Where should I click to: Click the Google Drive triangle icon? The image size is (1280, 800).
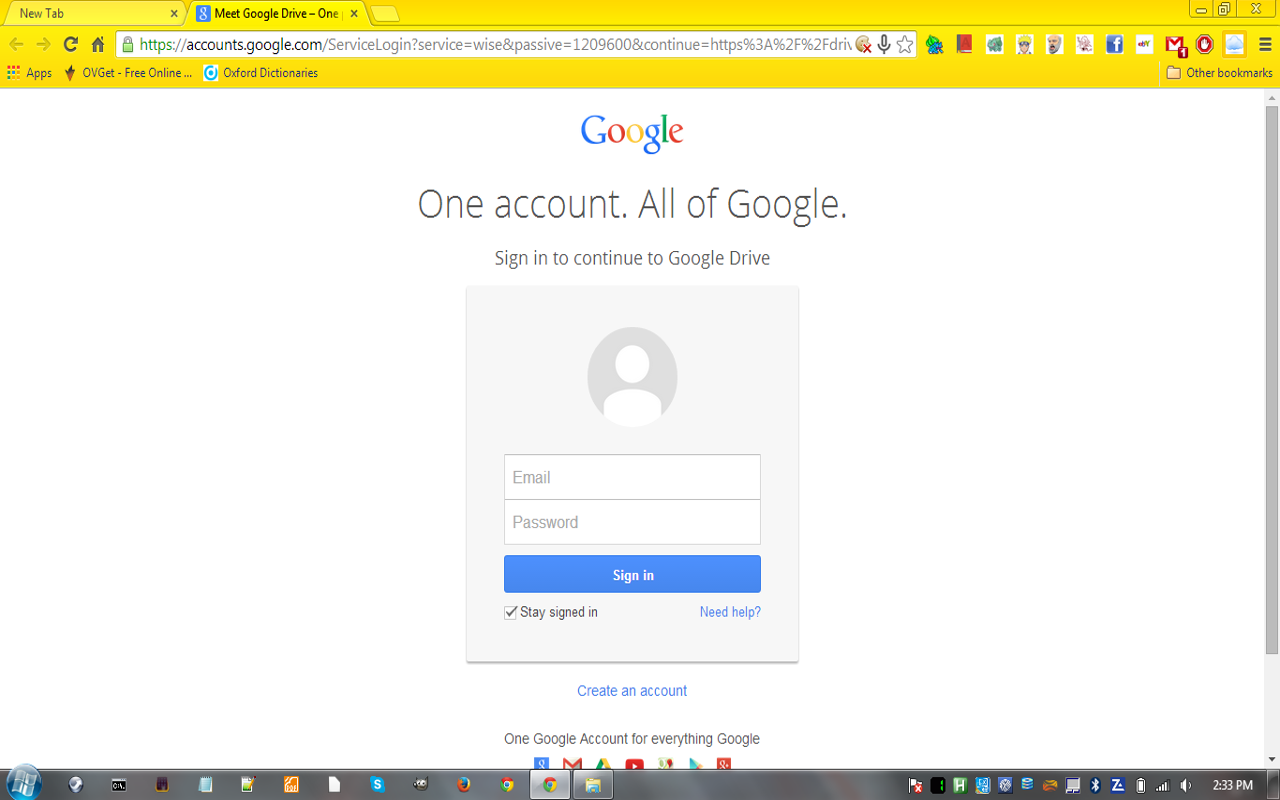(x=603, y=765)
